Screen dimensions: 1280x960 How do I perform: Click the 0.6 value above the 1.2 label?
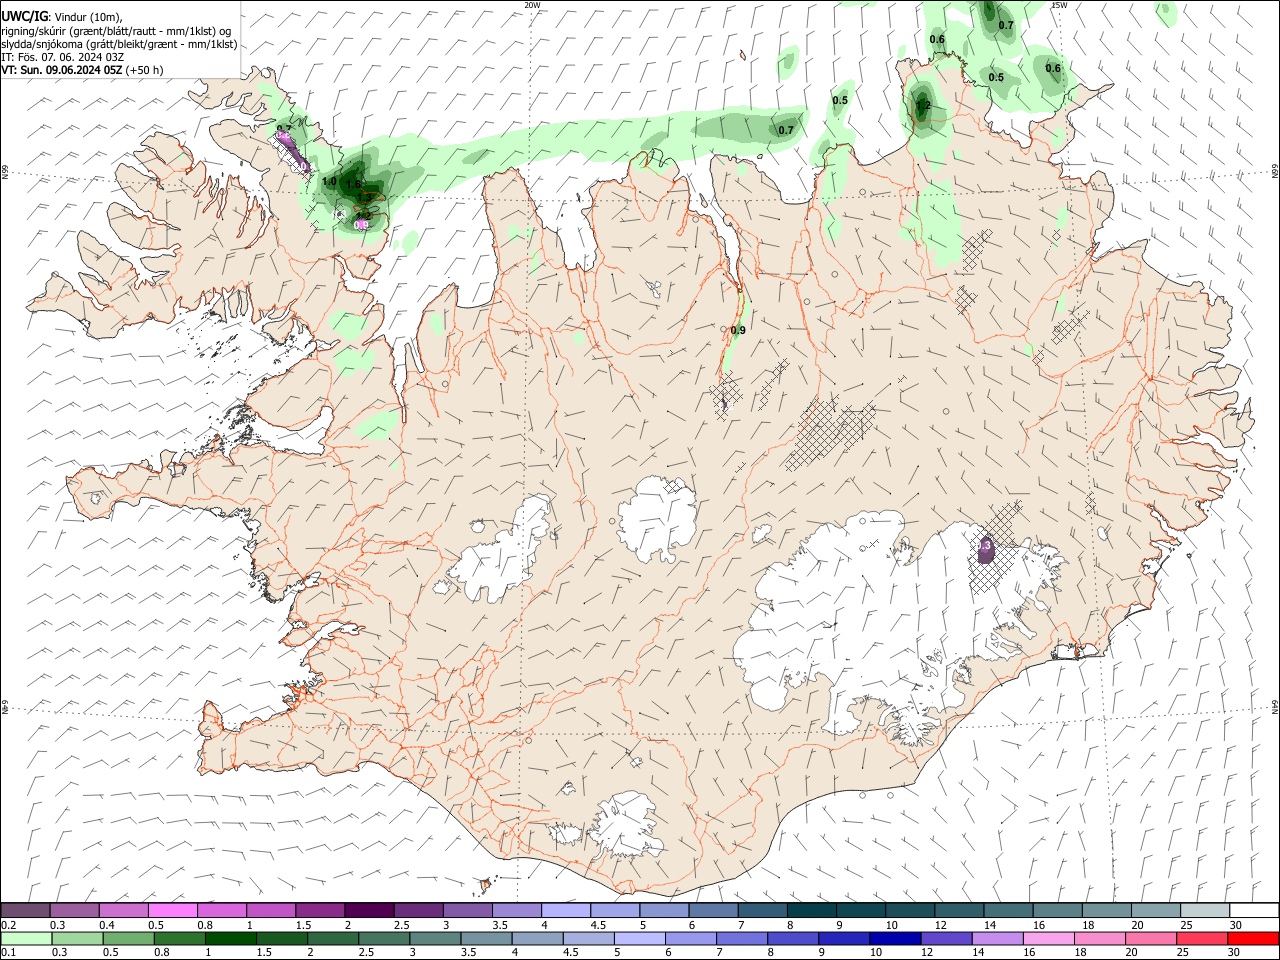pyautogui.click(x=937, y=39)
